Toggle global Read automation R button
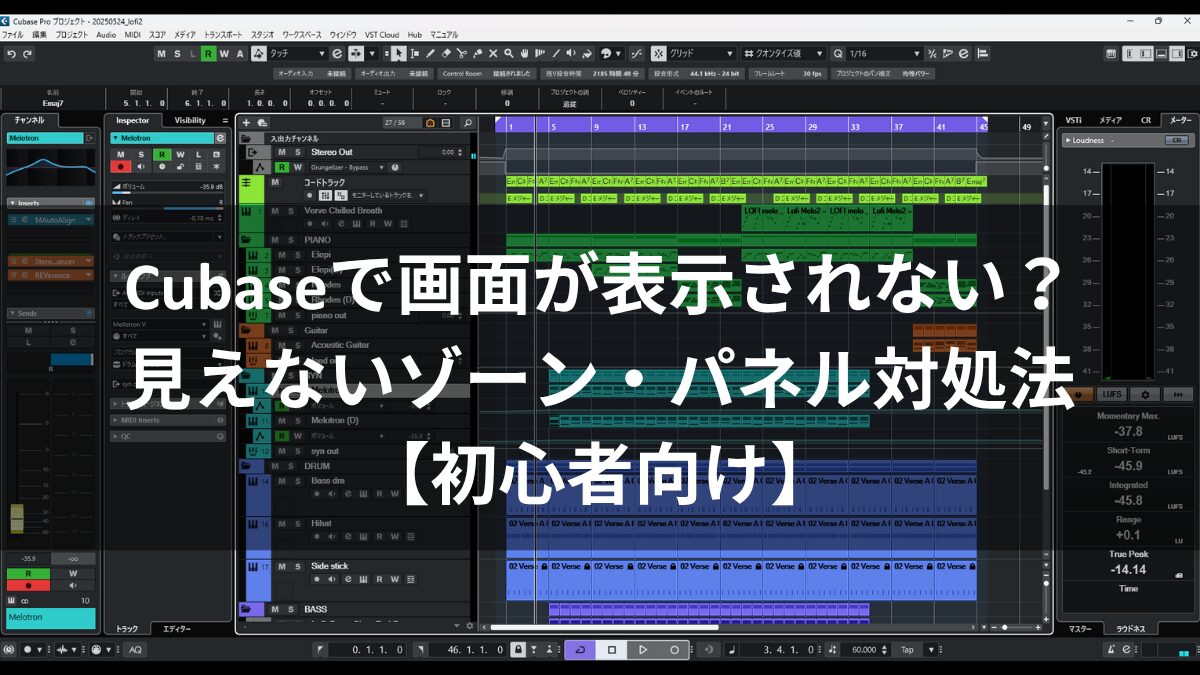The image size is (1200, 675). click(208, 53)
